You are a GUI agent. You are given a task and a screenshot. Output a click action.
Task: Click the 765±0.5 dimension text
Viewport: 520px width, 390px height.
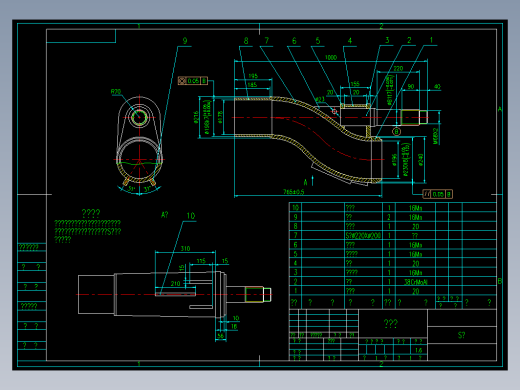[294, 192]
